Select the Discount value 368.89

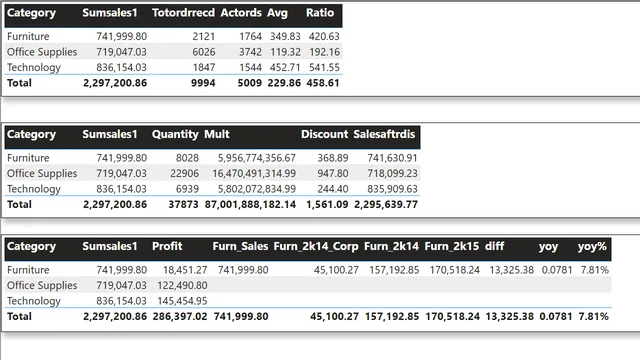pos(333,158)
